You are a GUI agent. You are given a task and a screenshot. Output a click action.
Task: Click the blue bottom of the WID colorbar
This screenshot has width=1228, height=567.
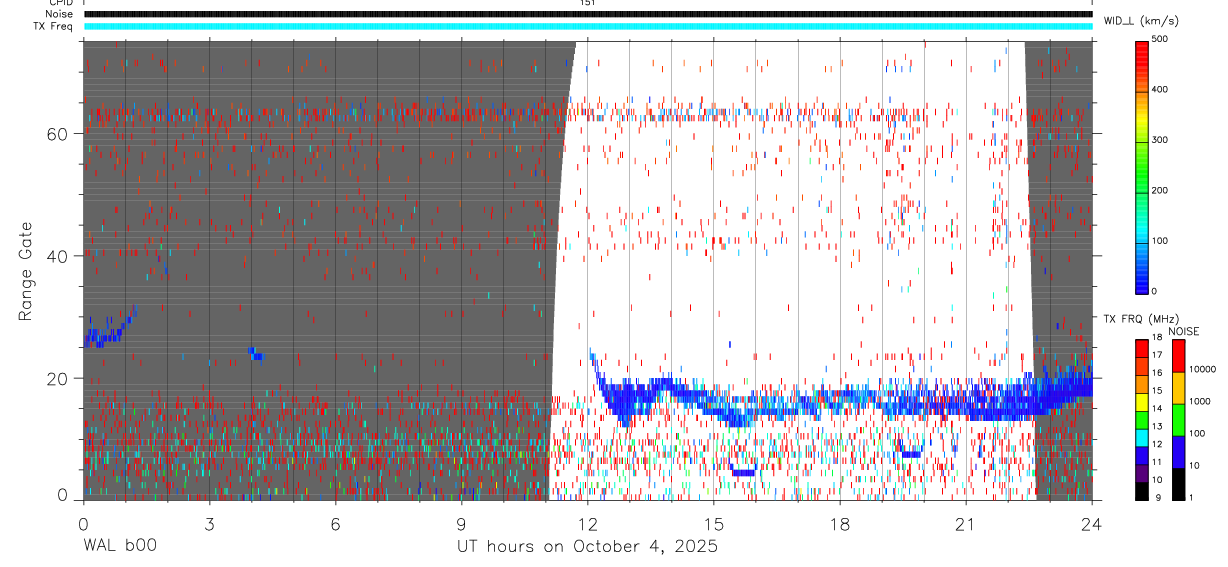(1142, 280)
